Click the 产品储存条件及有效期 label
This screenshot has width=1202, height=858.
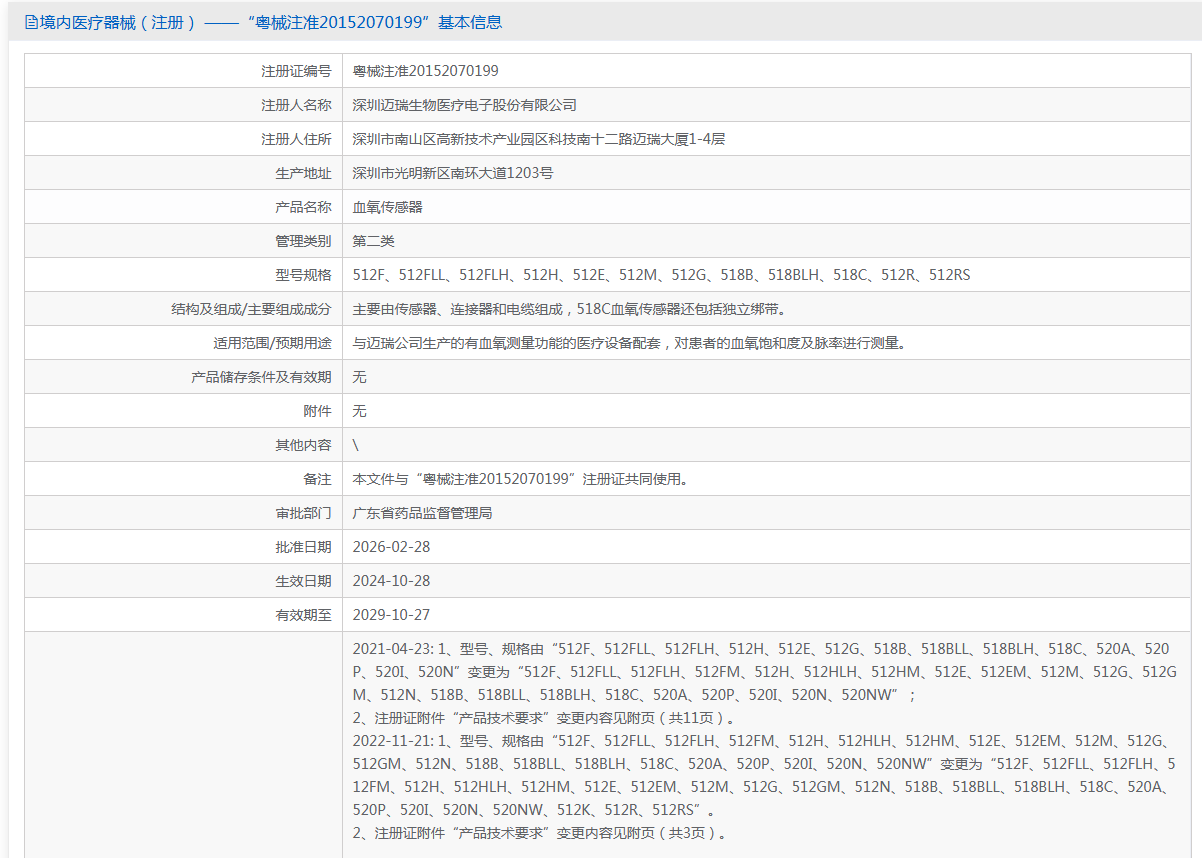(x=261, y=377)
